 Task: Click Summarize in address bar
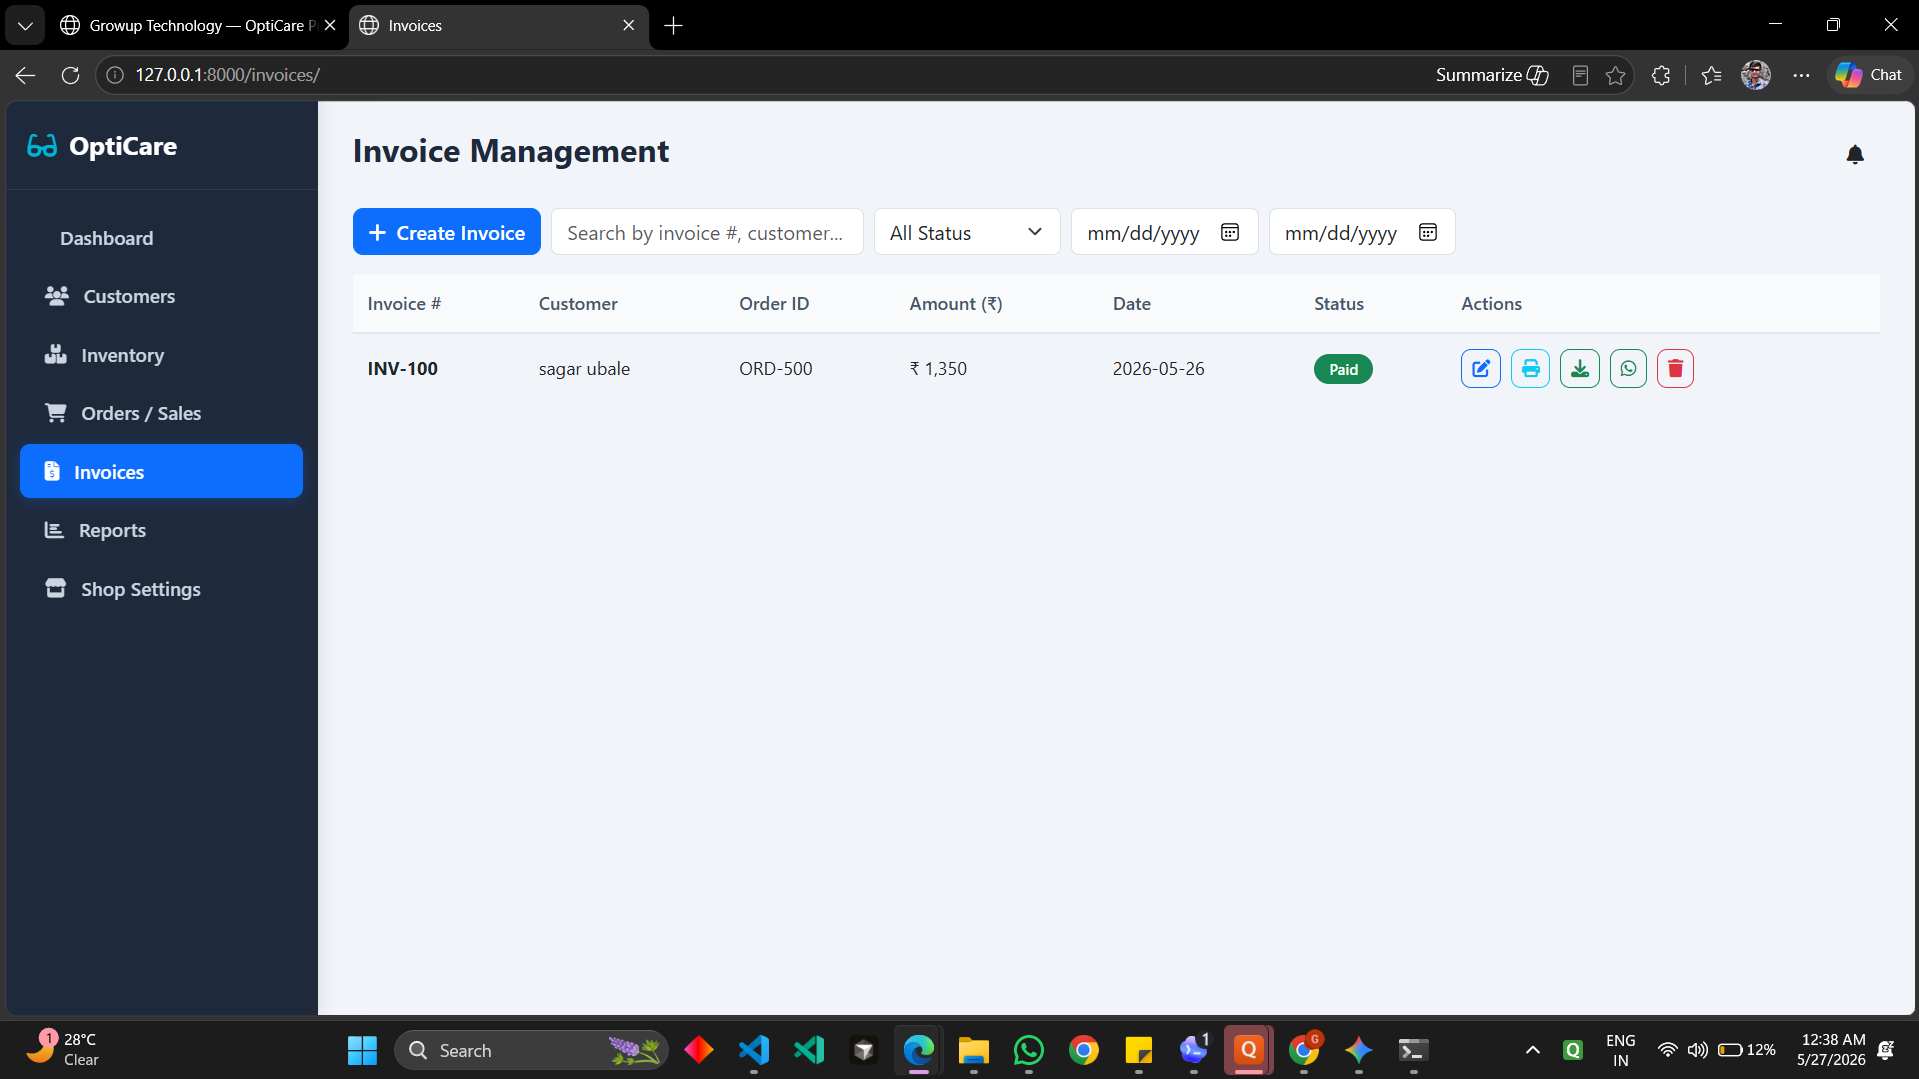tap(1492, 75)
